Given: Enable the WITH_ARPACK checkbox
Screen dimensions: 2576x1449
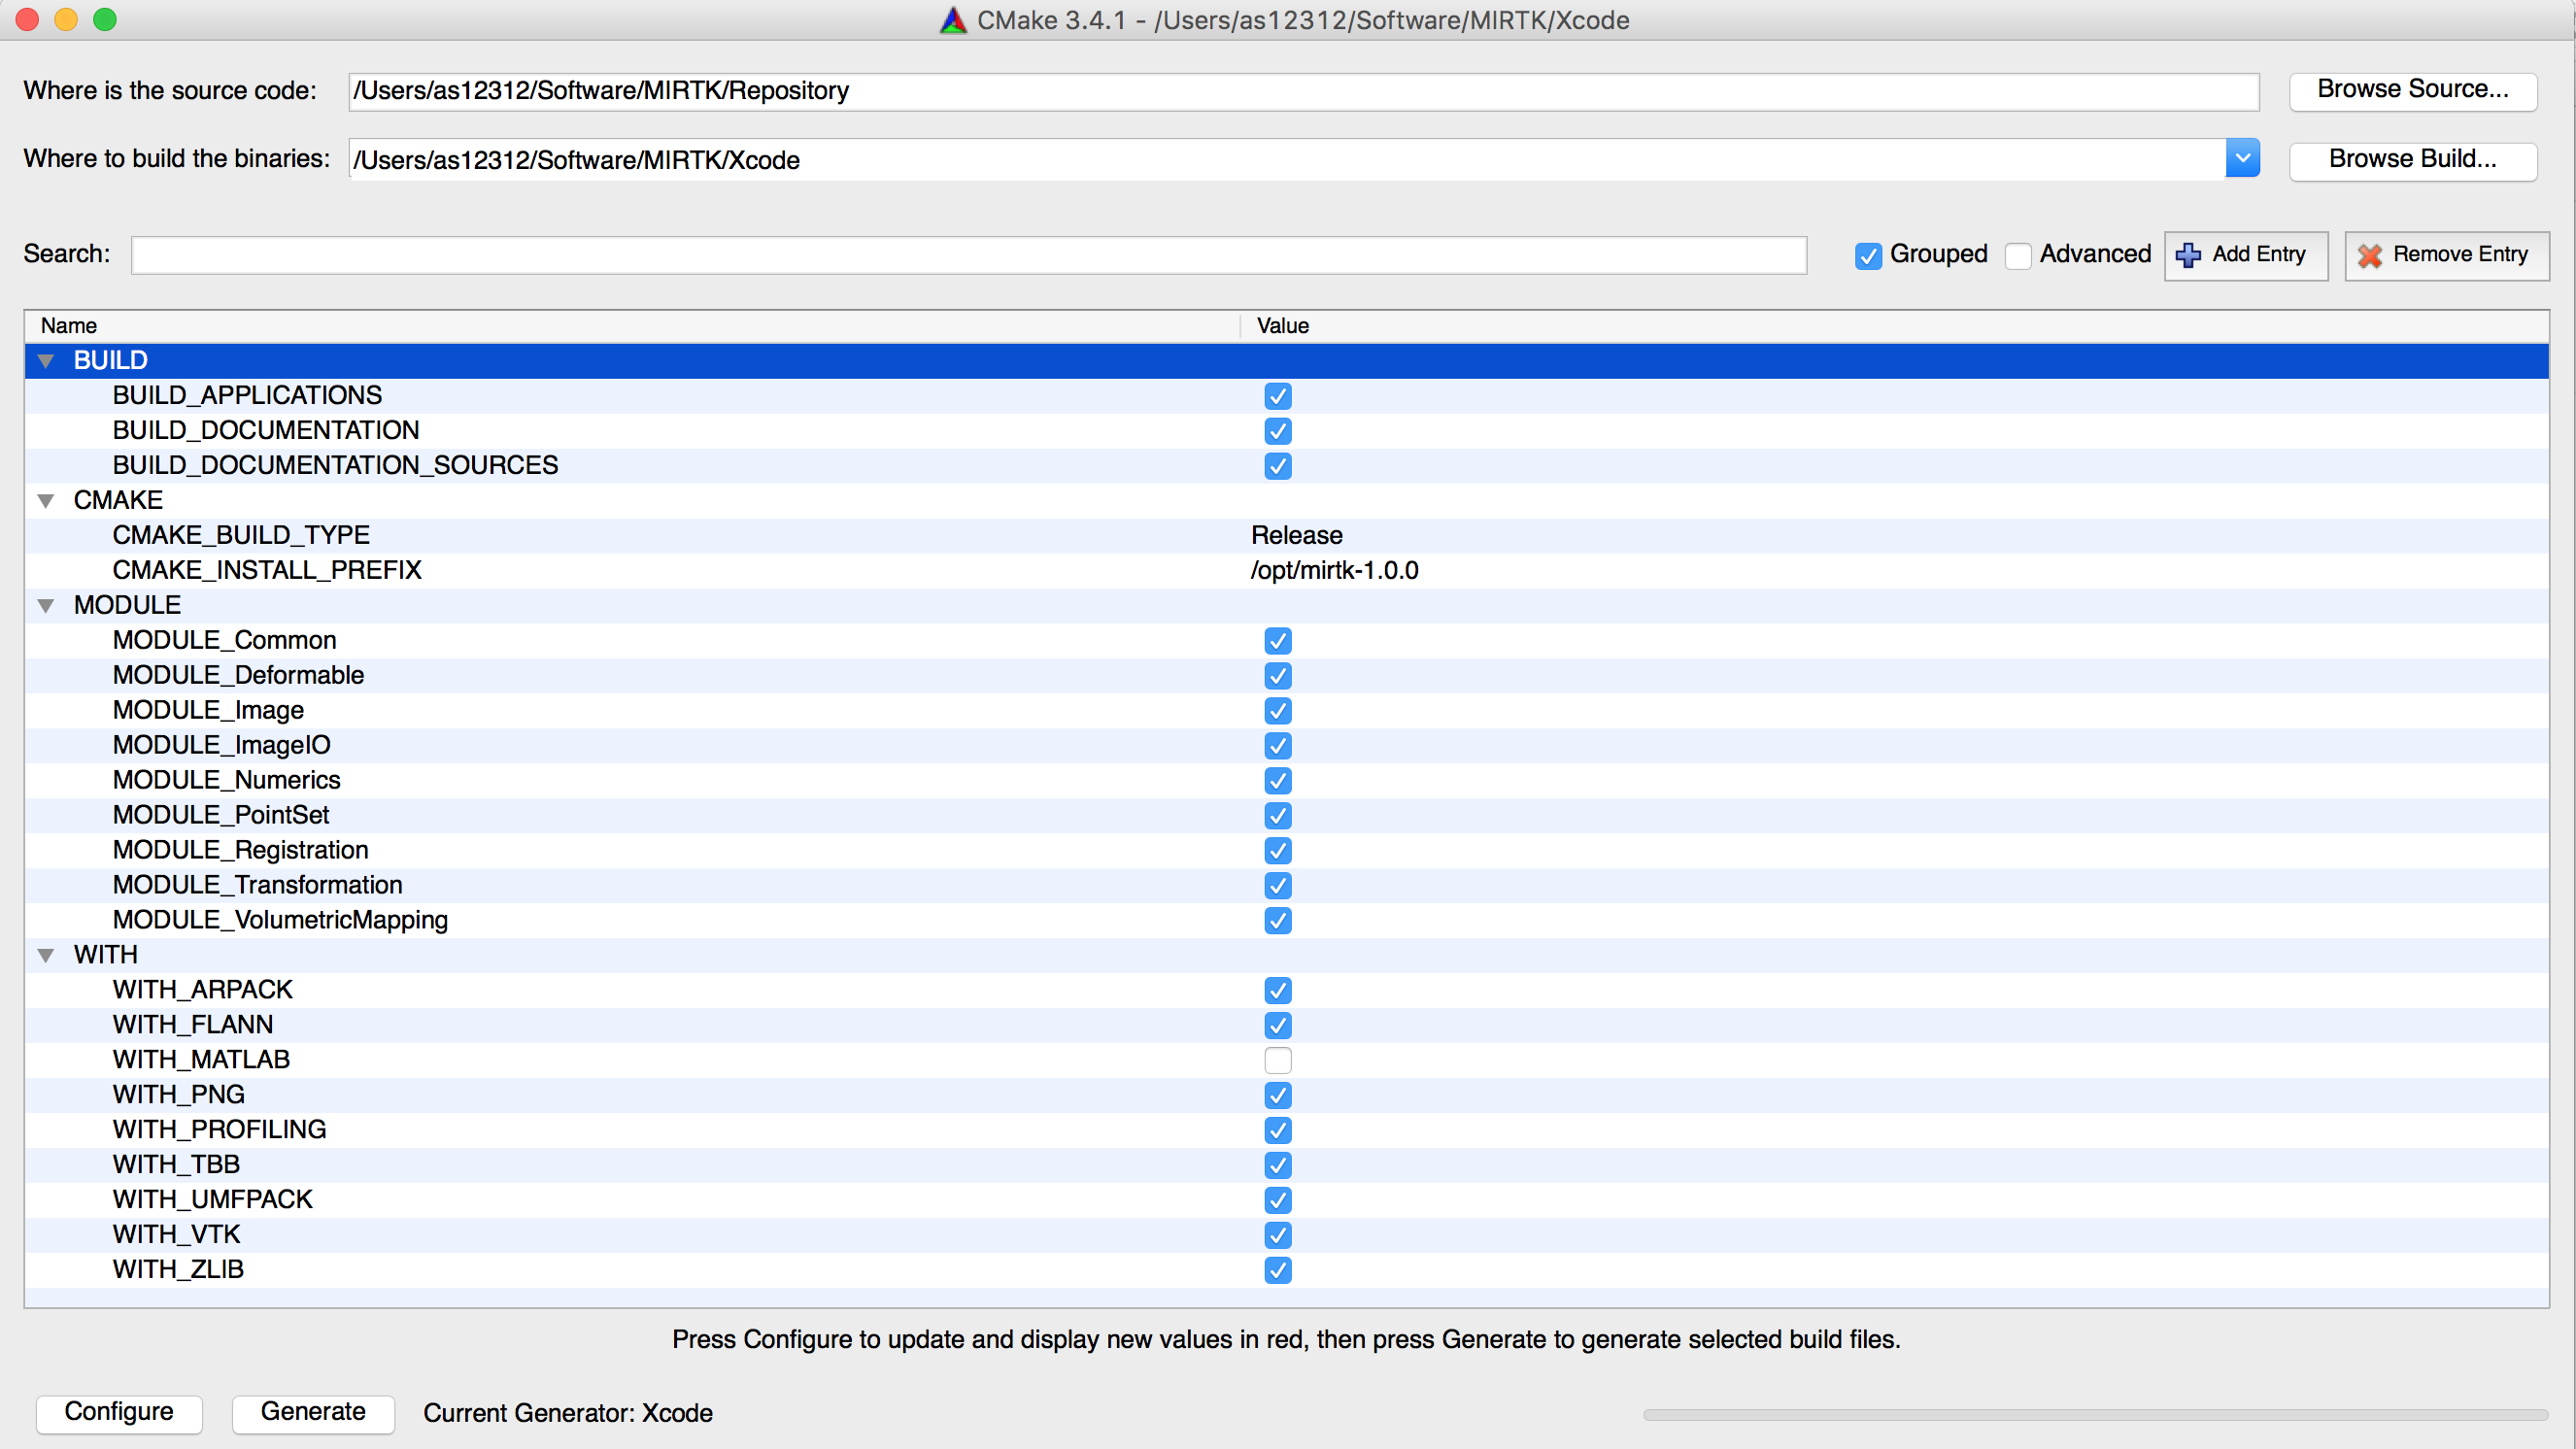Looking at the screenshot, I should pos(1277,989).
